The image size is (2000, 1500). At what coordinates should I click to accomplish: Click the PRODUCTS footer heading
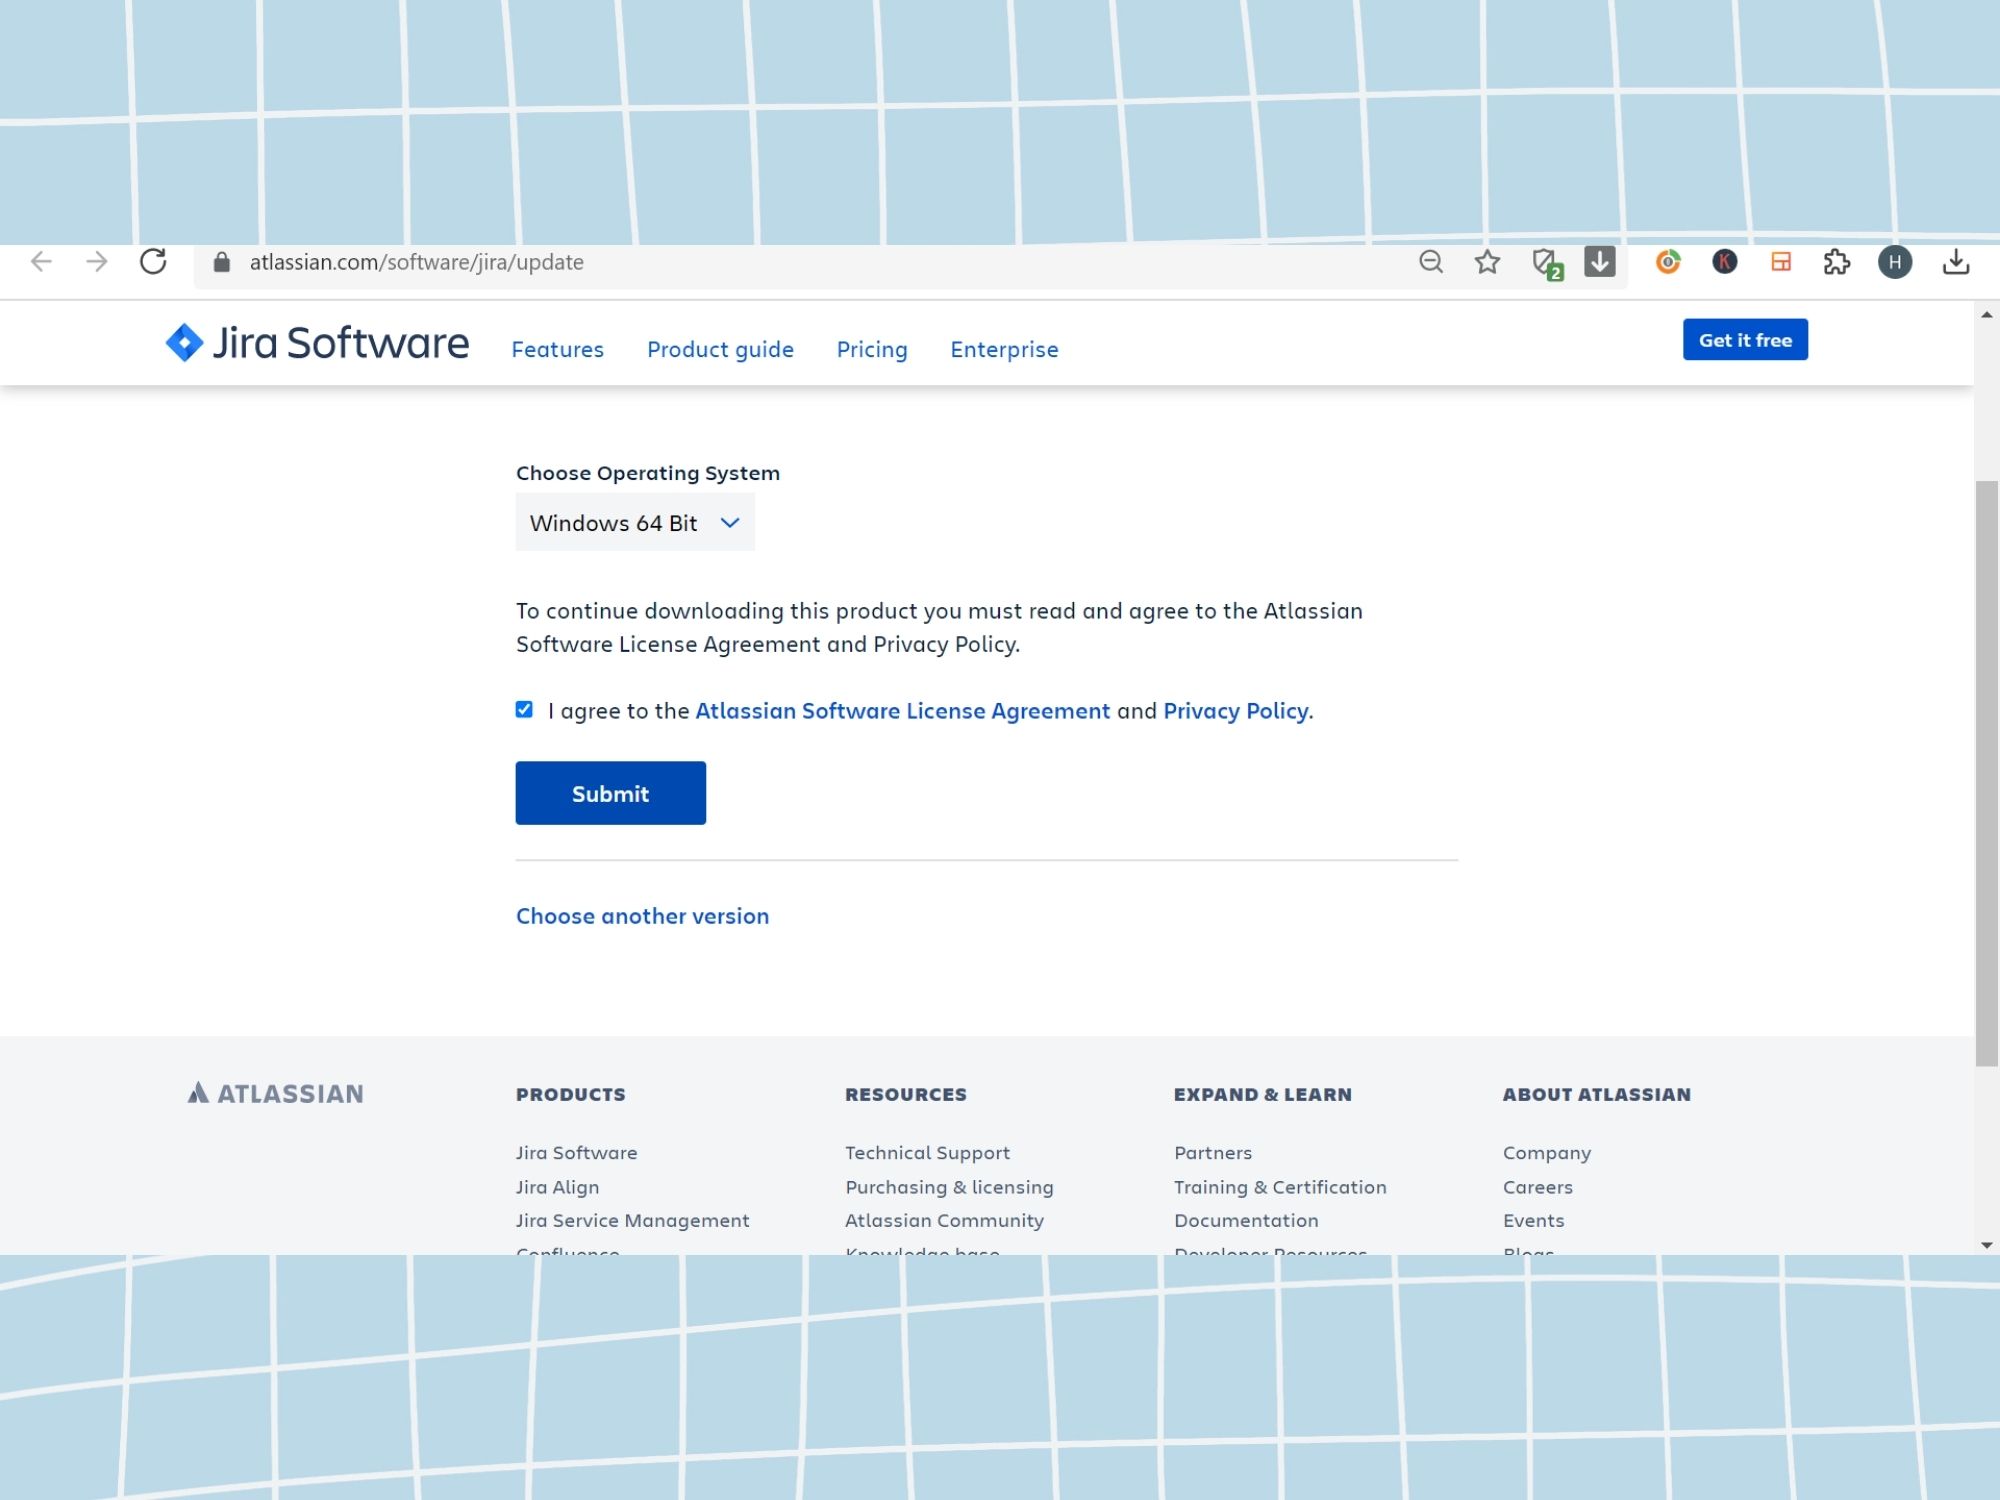[x=571, y=1094]
